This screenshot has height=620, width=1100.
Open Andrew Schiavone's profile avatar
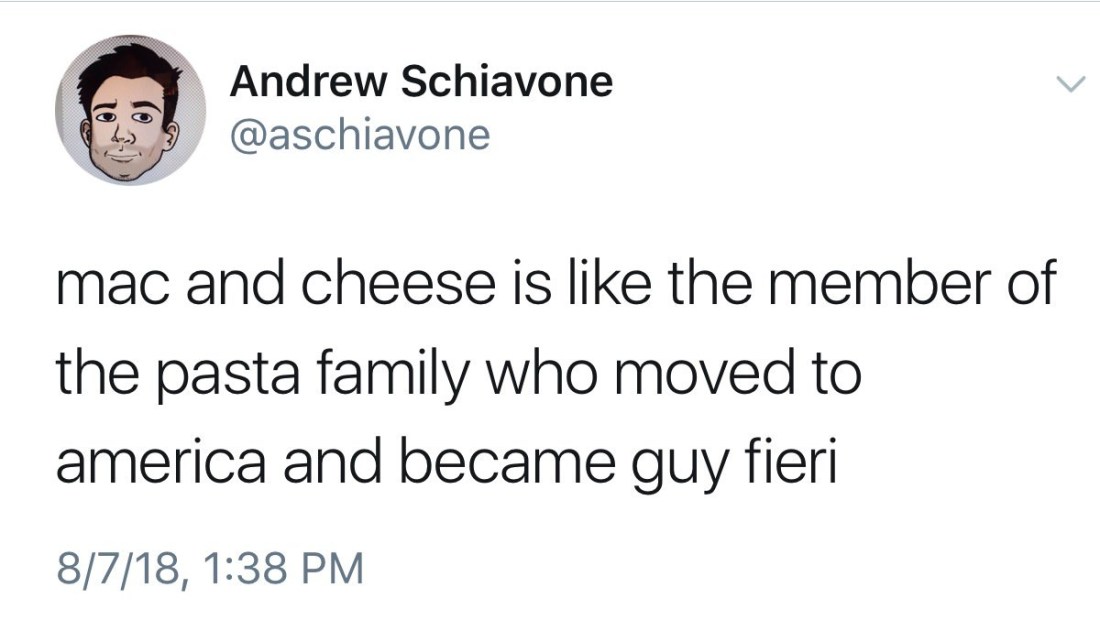130,110
